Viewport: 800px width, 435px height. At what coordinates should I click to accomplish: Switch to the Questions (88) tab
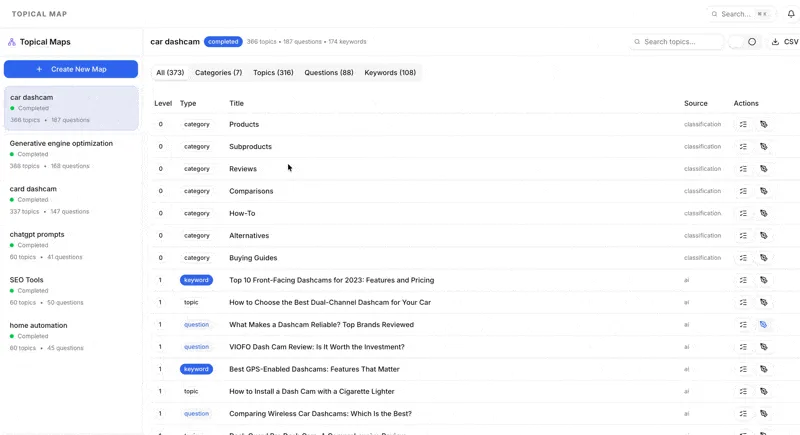point(329,73)
